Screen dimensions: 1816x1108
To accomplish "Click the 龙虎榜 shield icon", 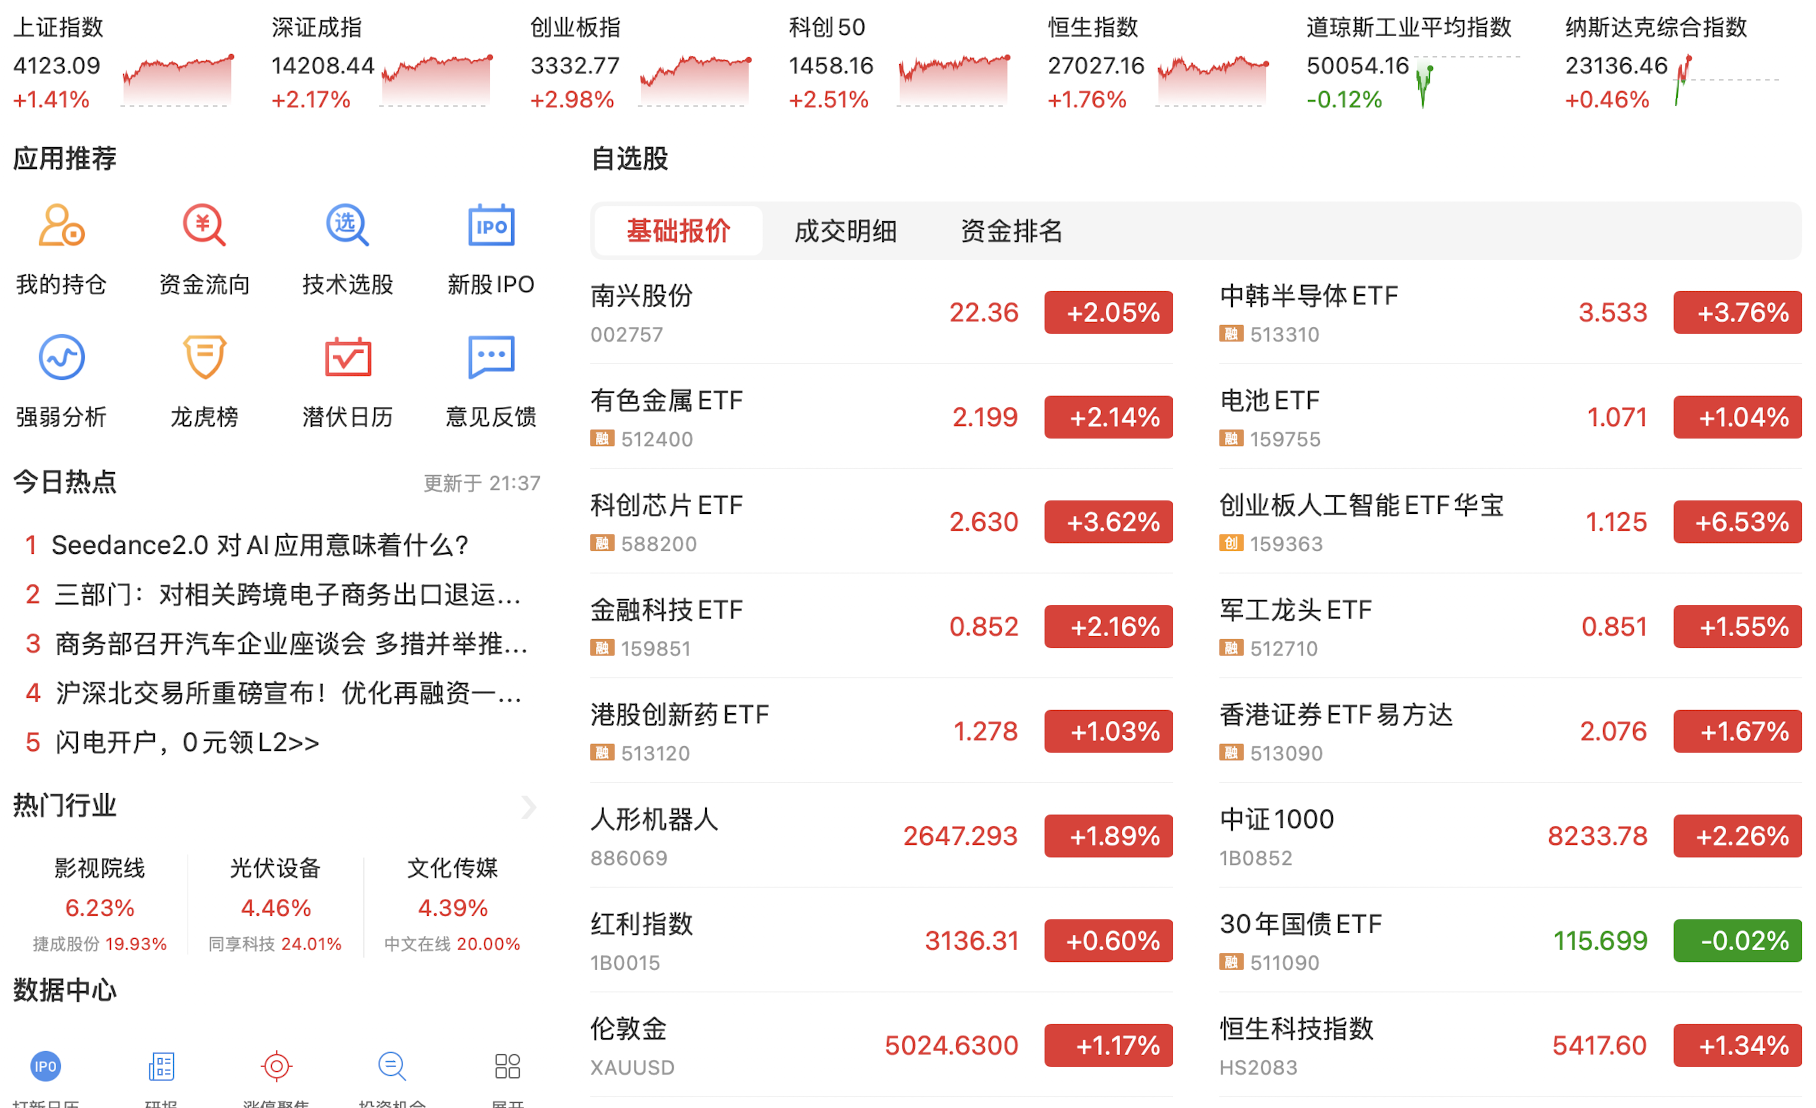I will pyautogui.click(x=204, y=358).
